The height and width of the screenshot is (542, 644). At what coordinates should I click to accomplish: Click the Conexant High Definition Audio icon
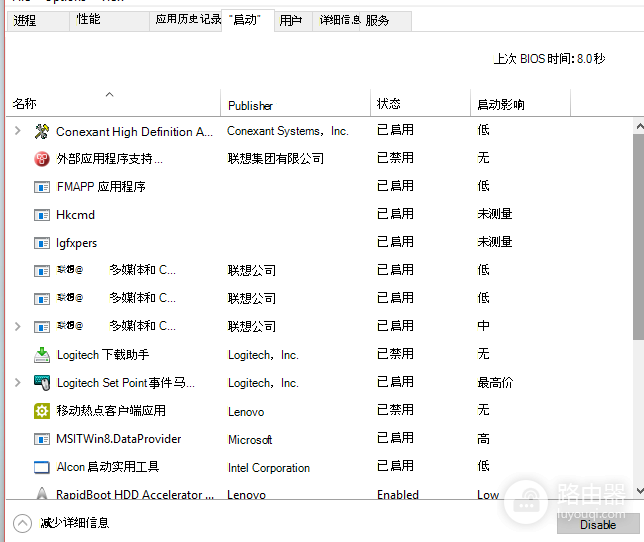[x=42, y=131]
